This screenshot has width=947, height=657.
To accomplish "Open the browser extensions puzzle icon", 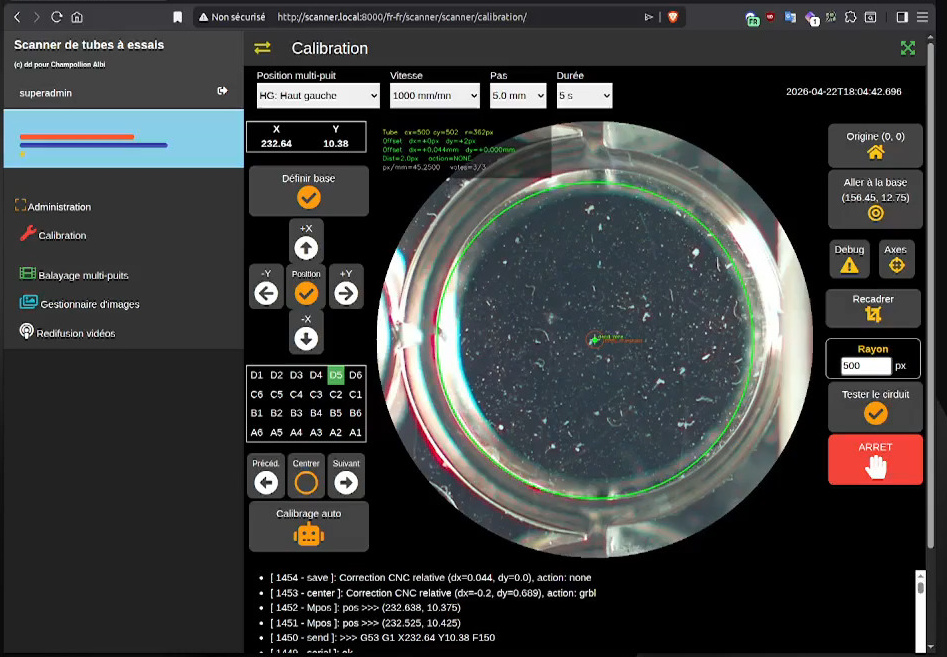I will [850, 17].
